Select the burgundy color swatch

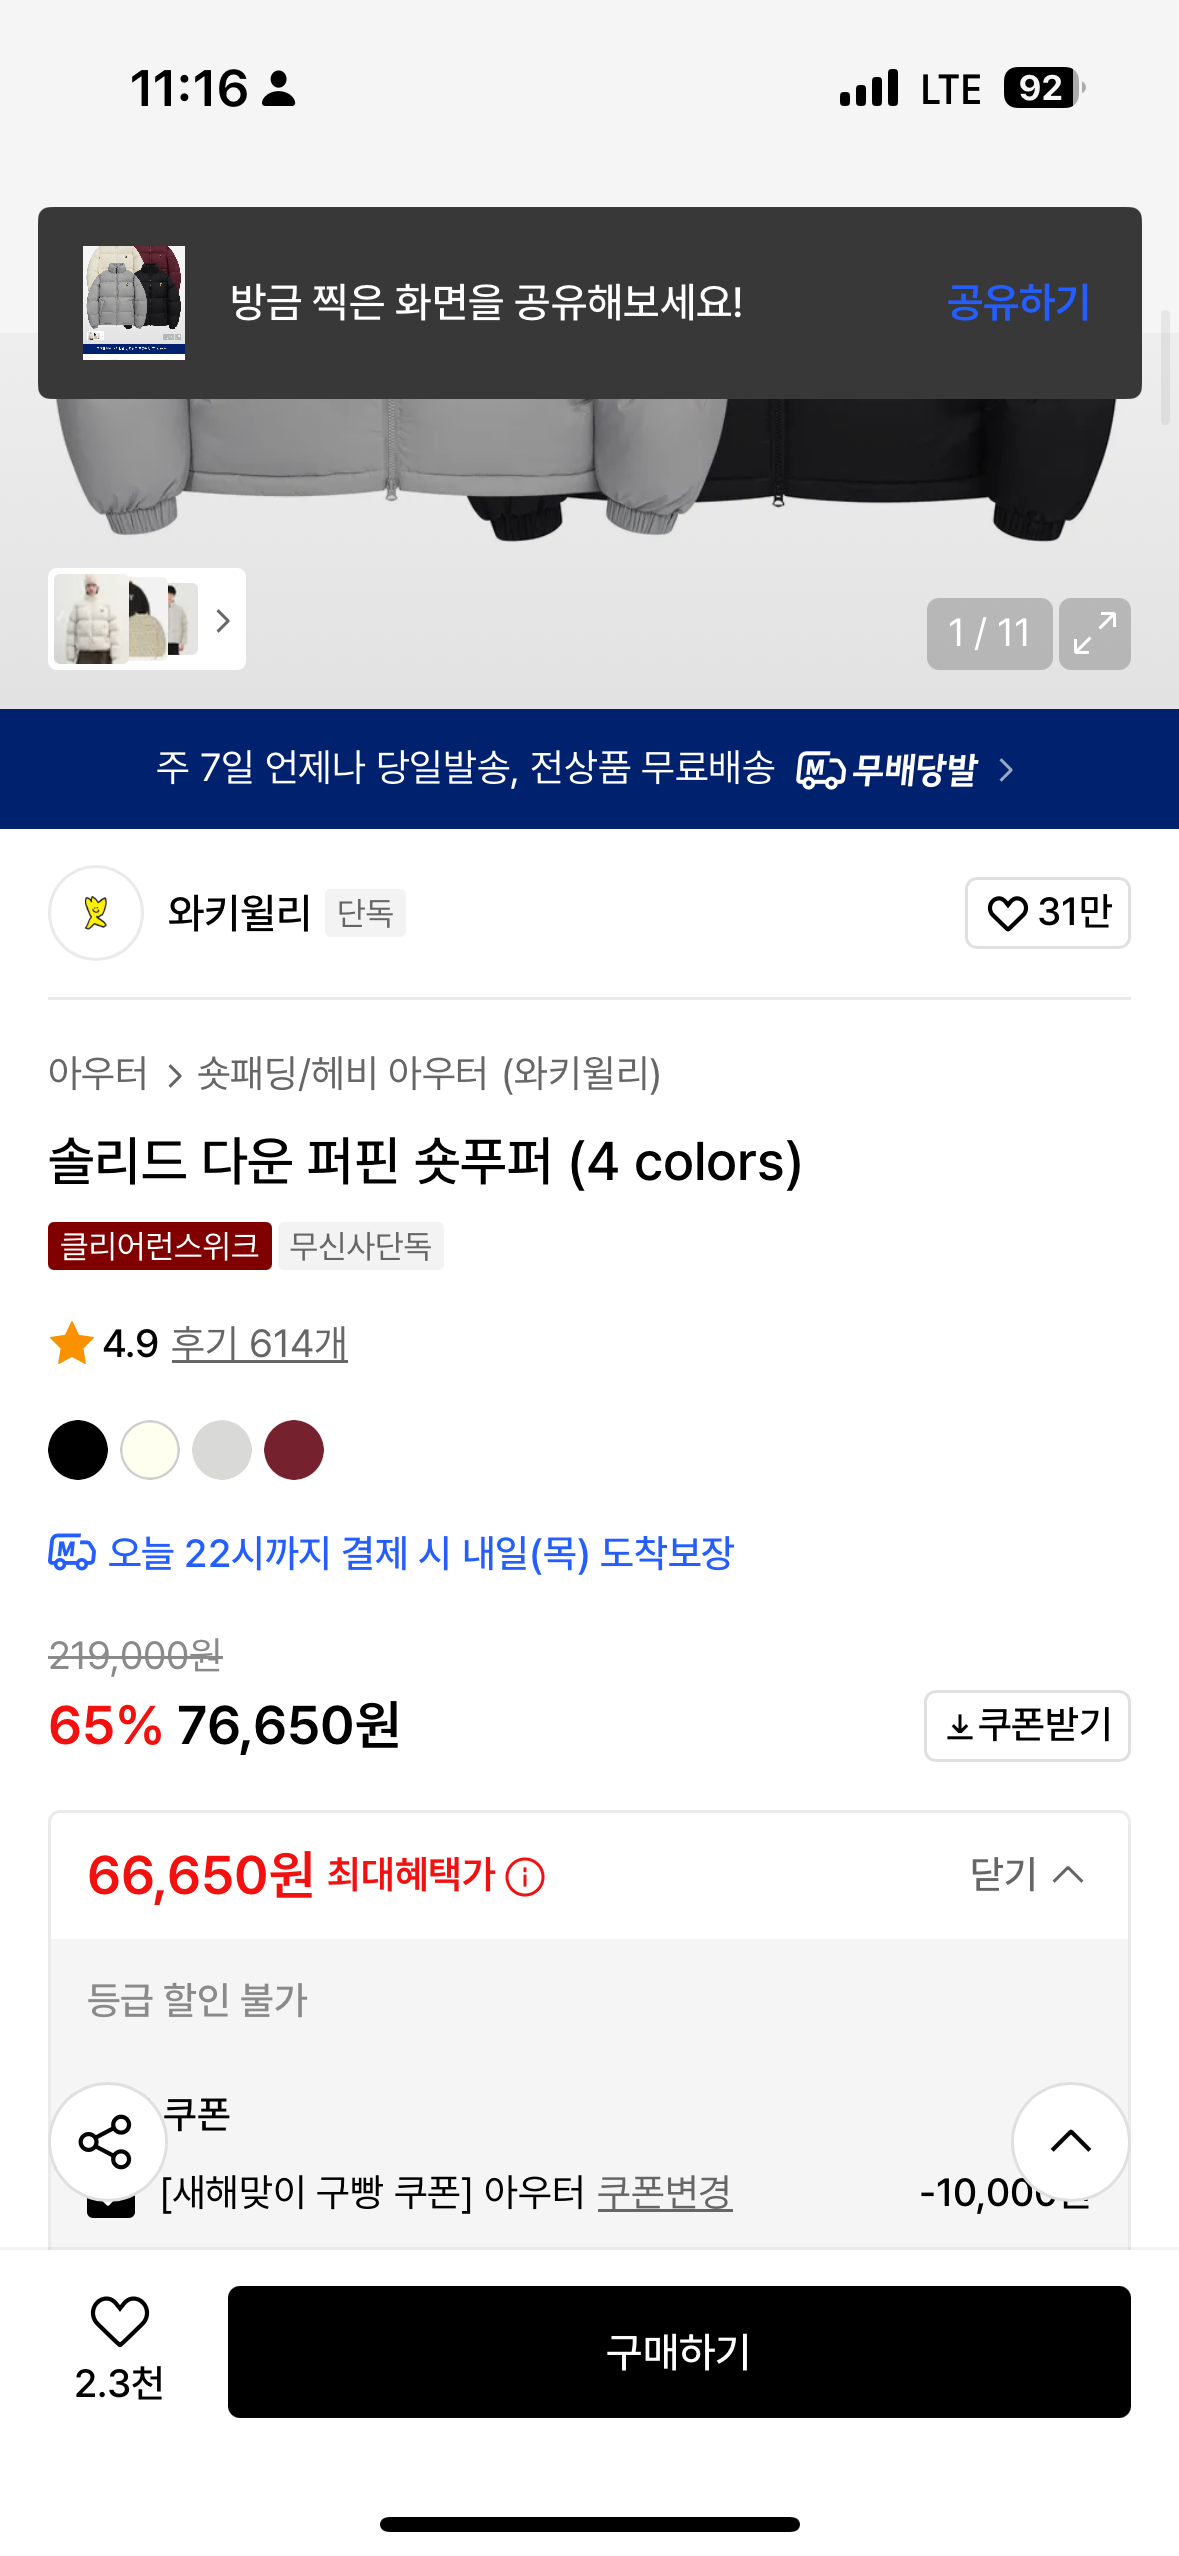[x=294, y=1449]
